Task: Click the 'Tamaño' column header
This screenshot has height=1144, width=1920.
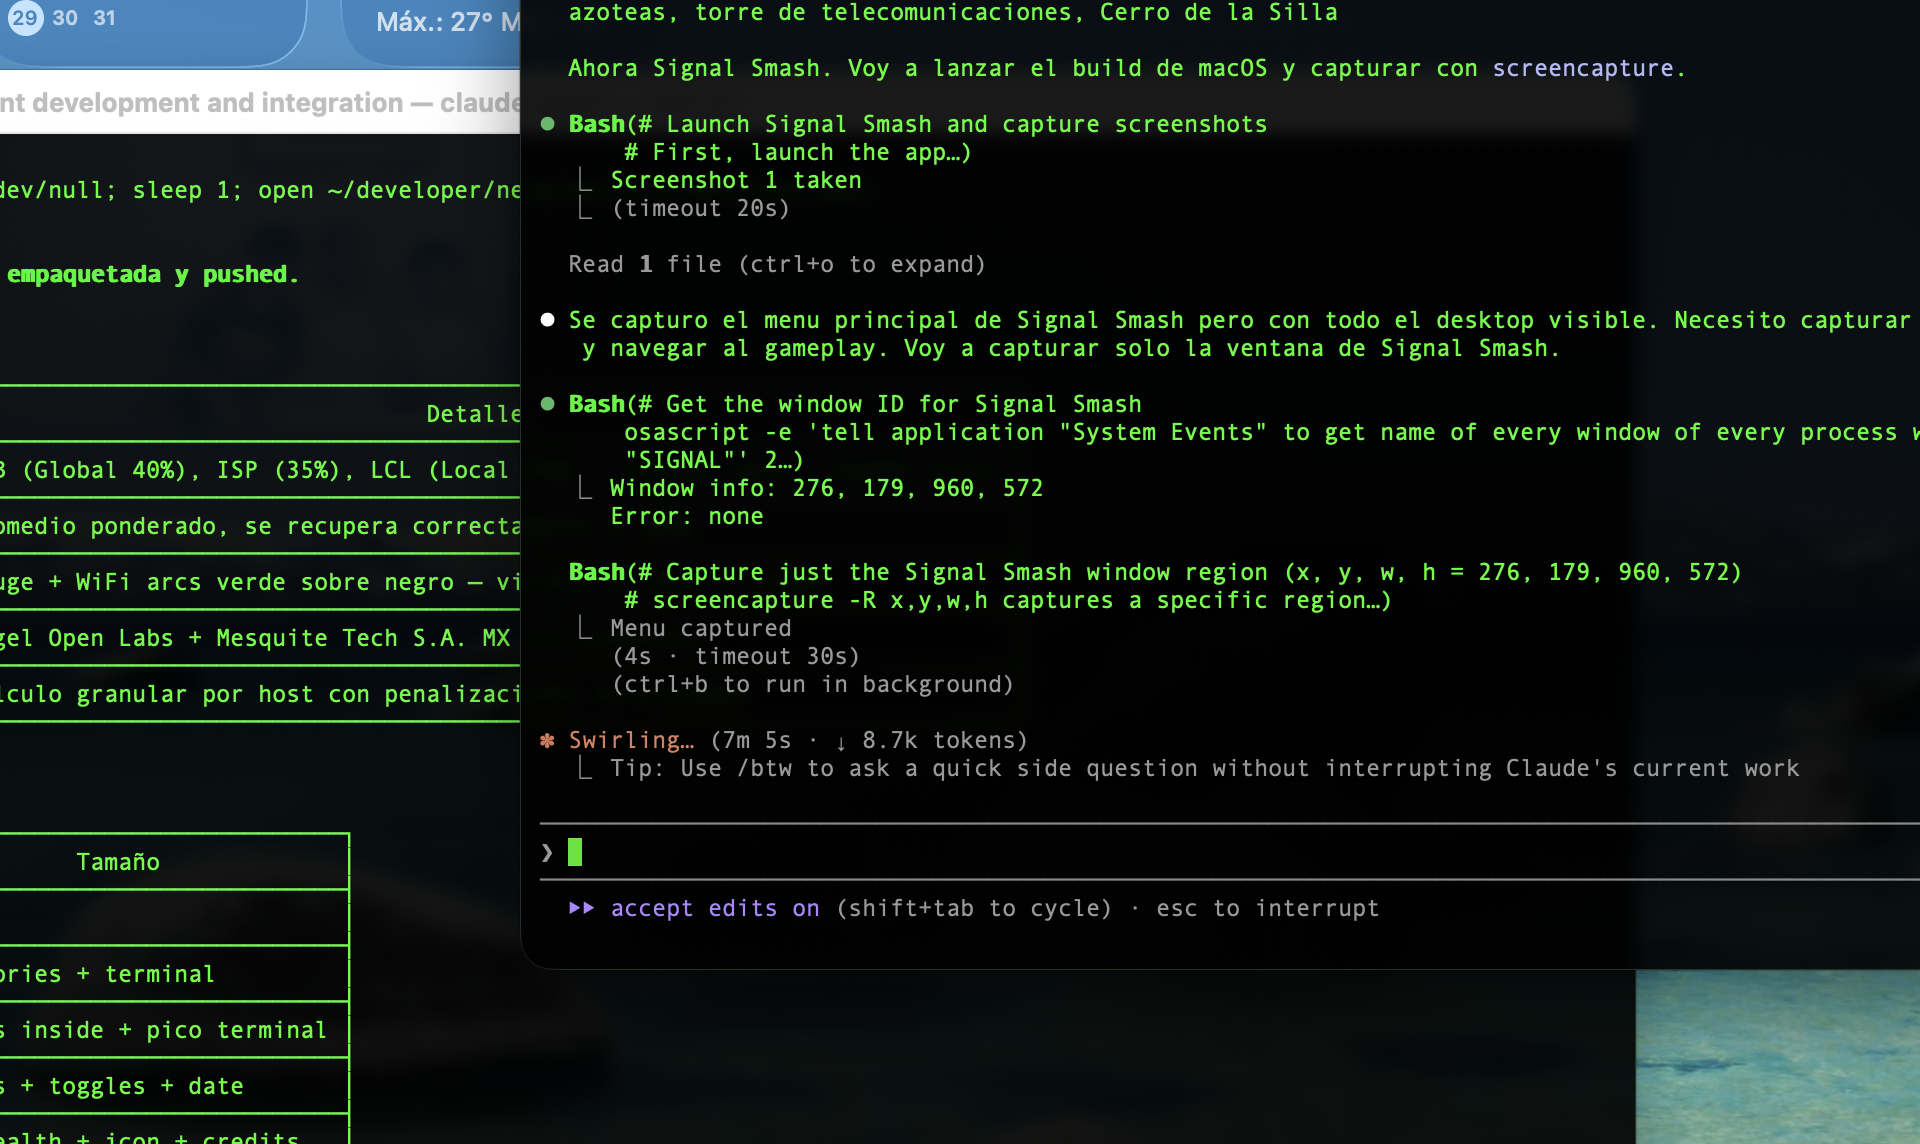Action: click(x=118, y=862)
